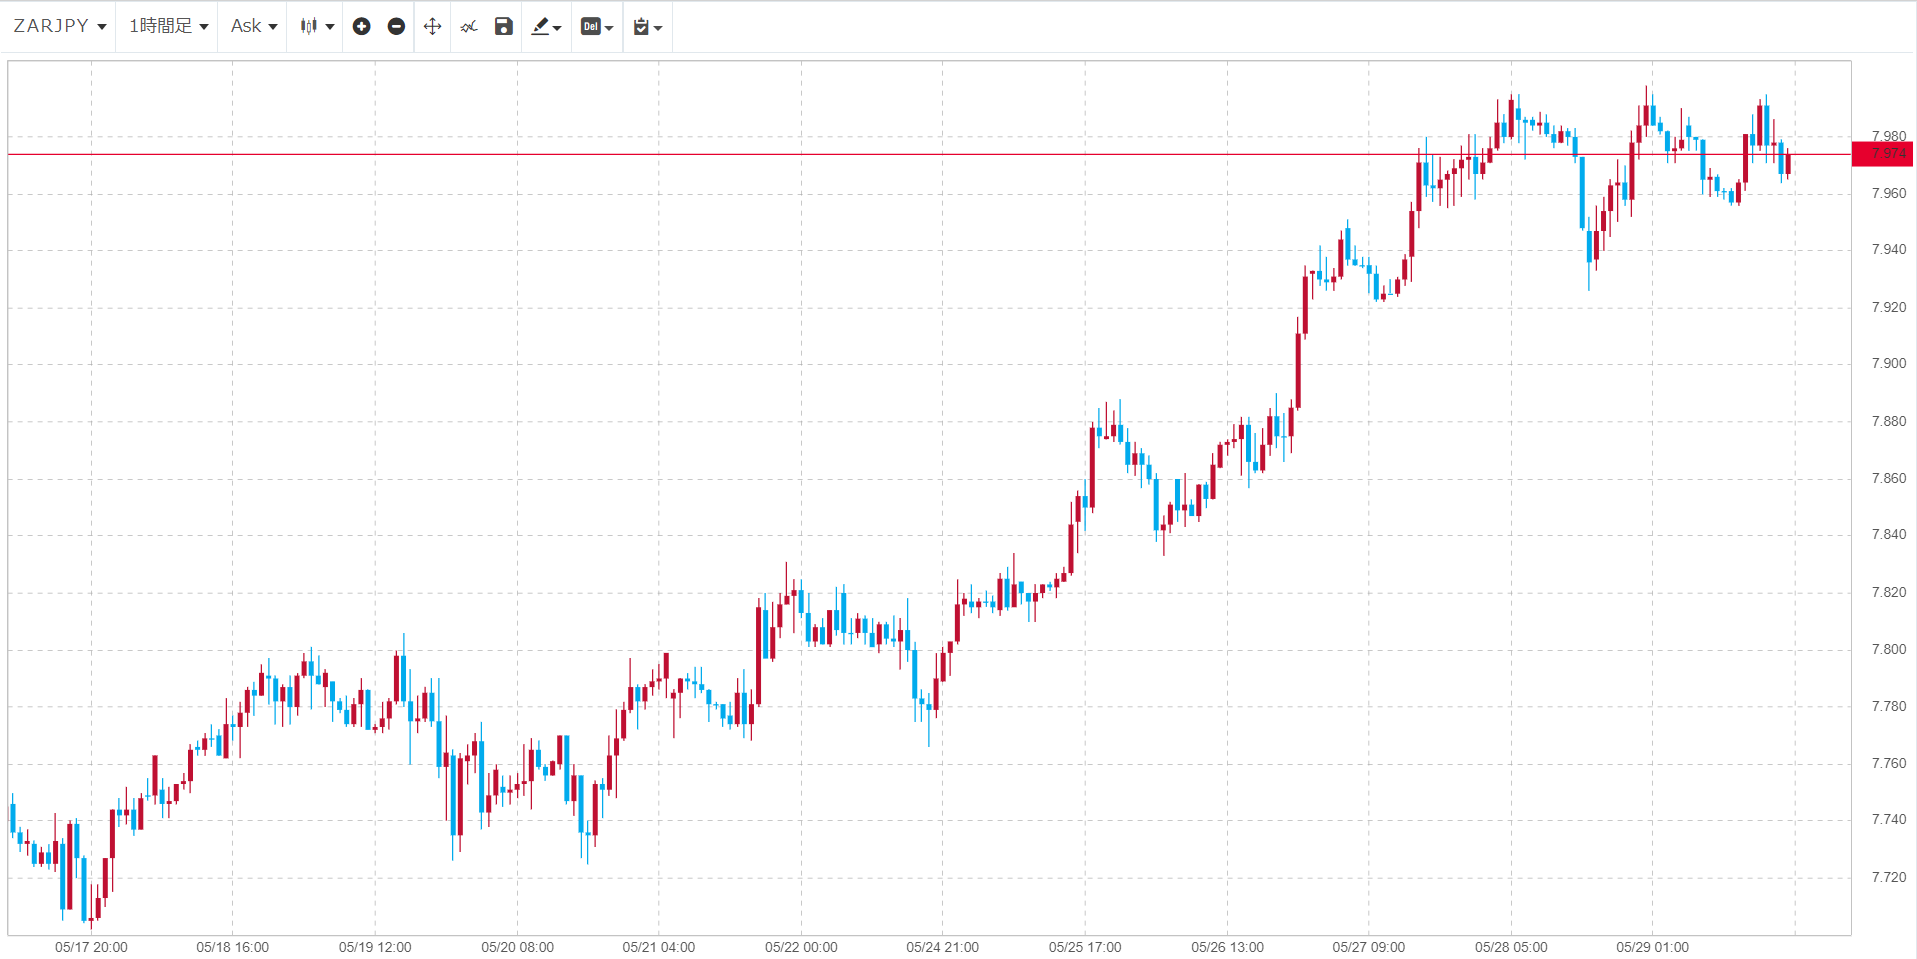Click the 05/17 20:00 time axis label
The image size is (1917, 959).
91,947
